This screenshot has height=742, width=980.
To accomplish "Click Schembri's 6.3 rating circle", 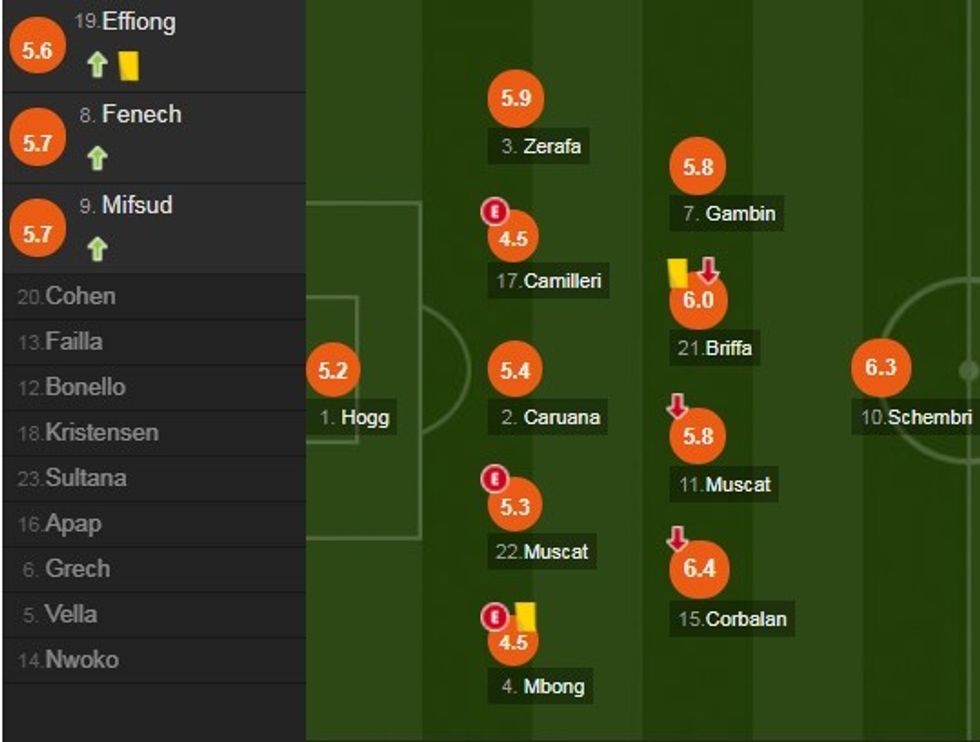I will (880, 368).
